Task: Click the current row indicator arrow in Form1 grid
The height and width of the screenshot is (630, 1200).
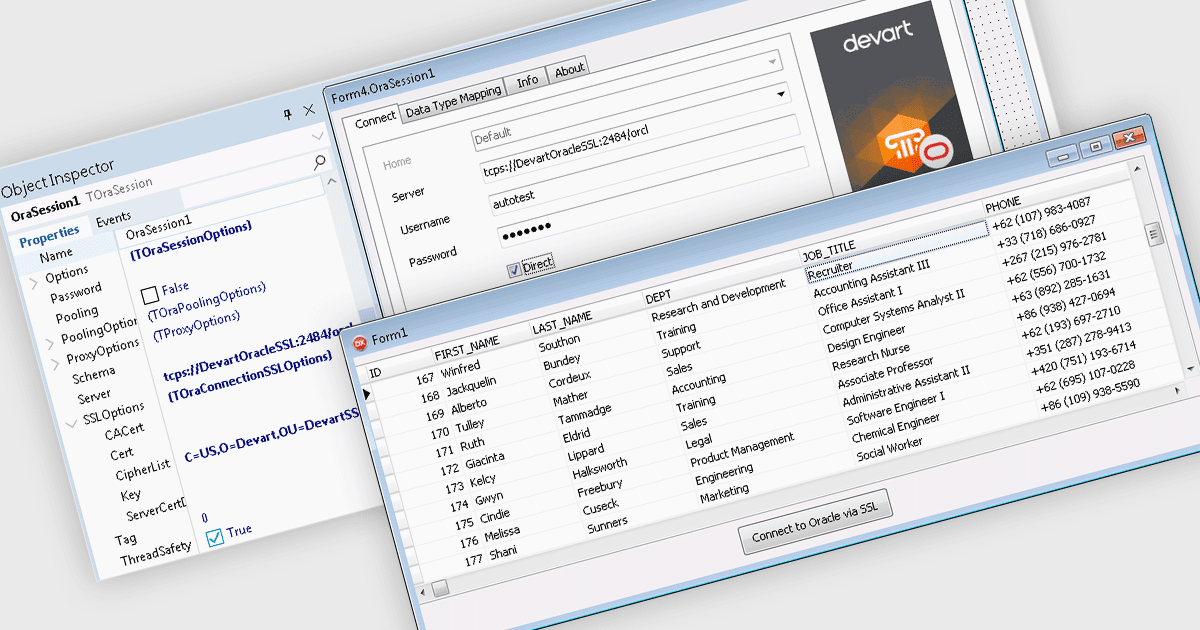Action: coord(369,396)
